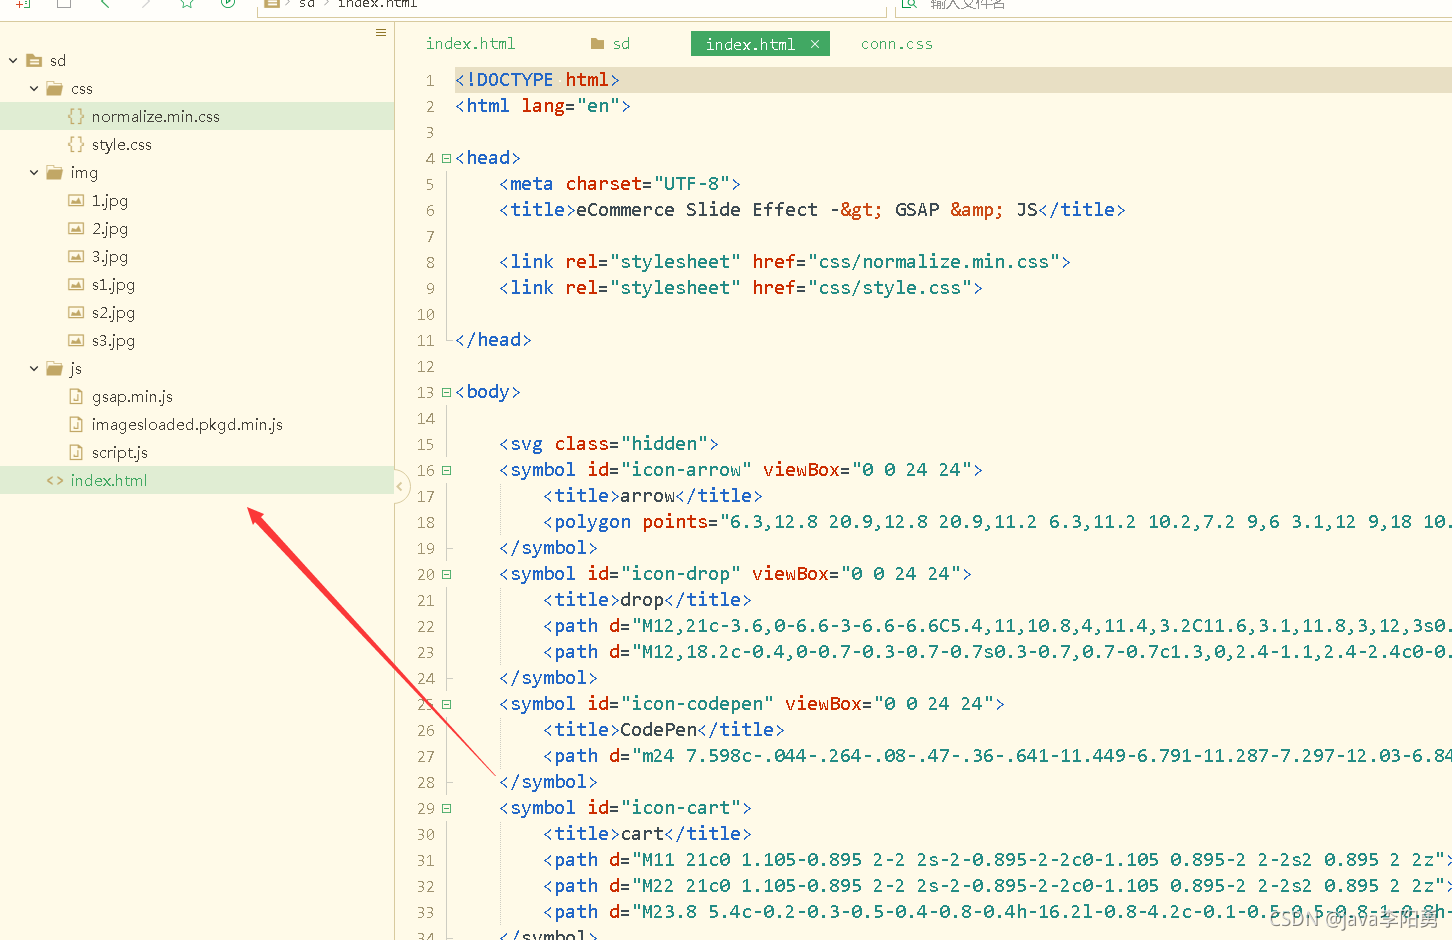Viewport: 1452px width, 940px height.
Task: Click the file icon beside gsap.min.js
Action: click(x=76, y=397)
